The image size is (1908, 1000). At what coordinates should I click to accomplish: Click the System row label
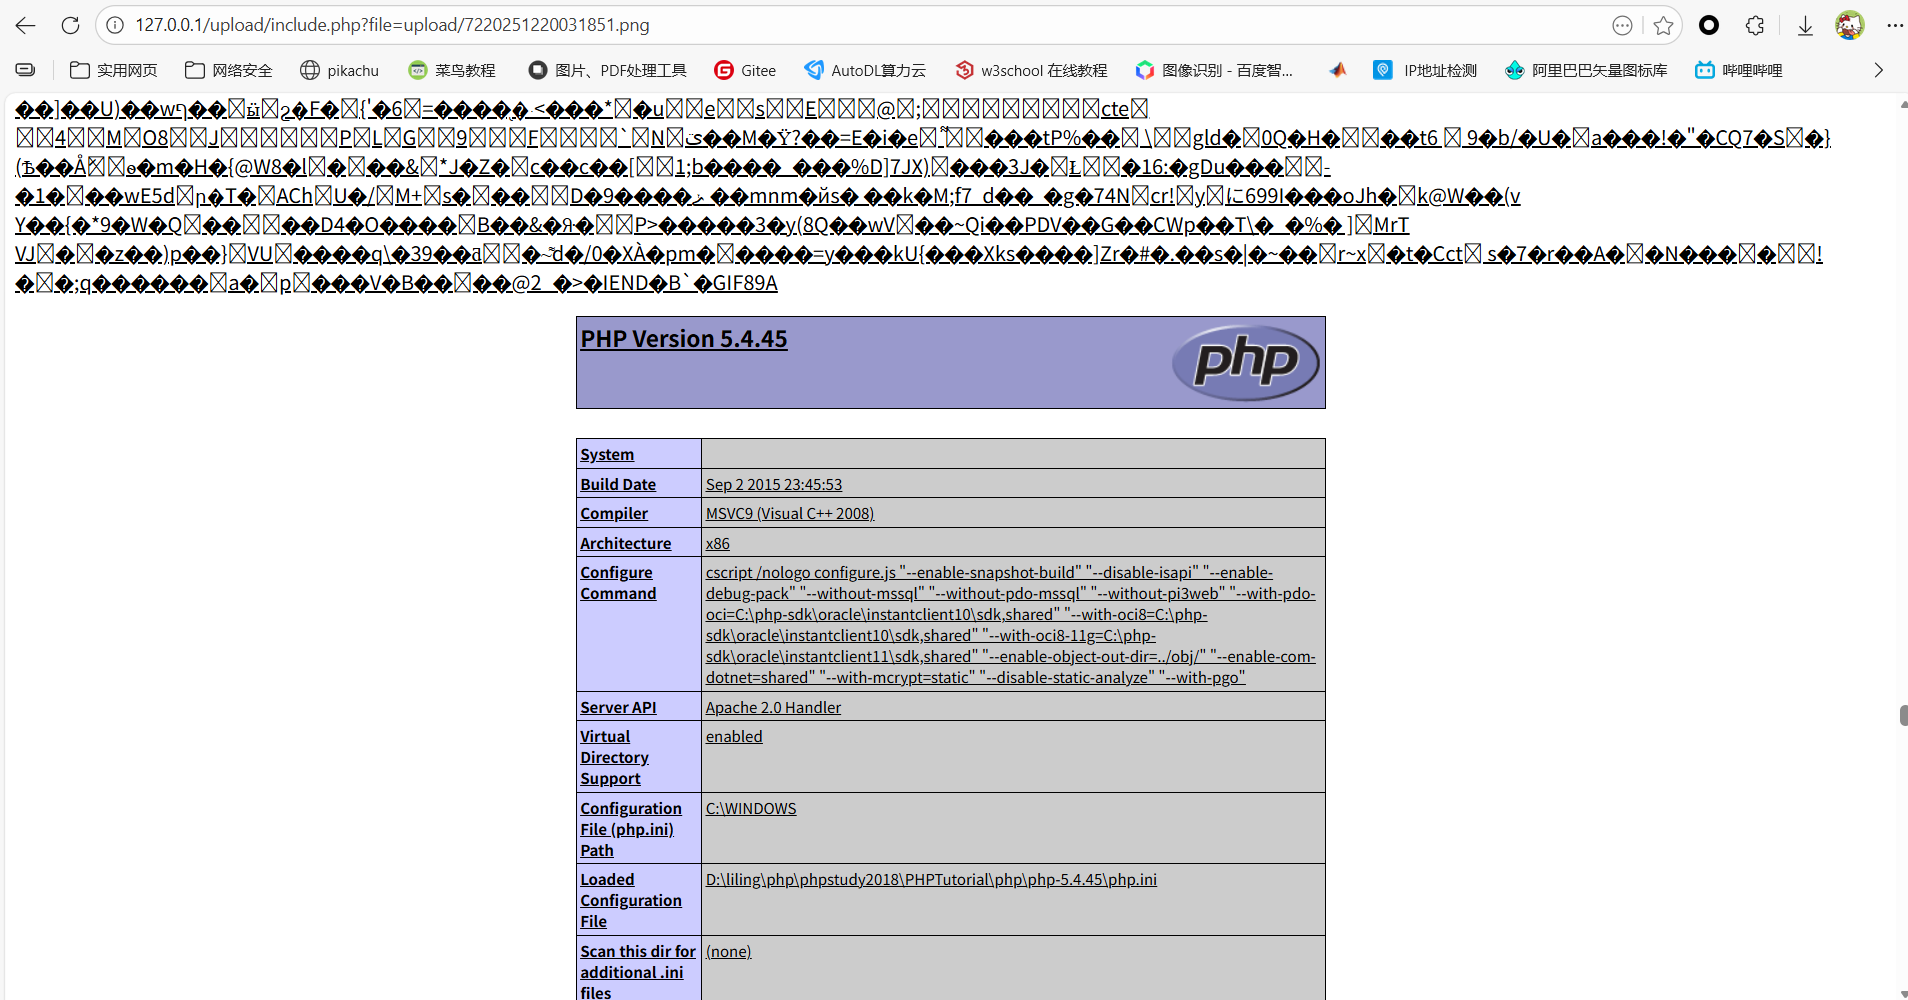coord(607,454)
